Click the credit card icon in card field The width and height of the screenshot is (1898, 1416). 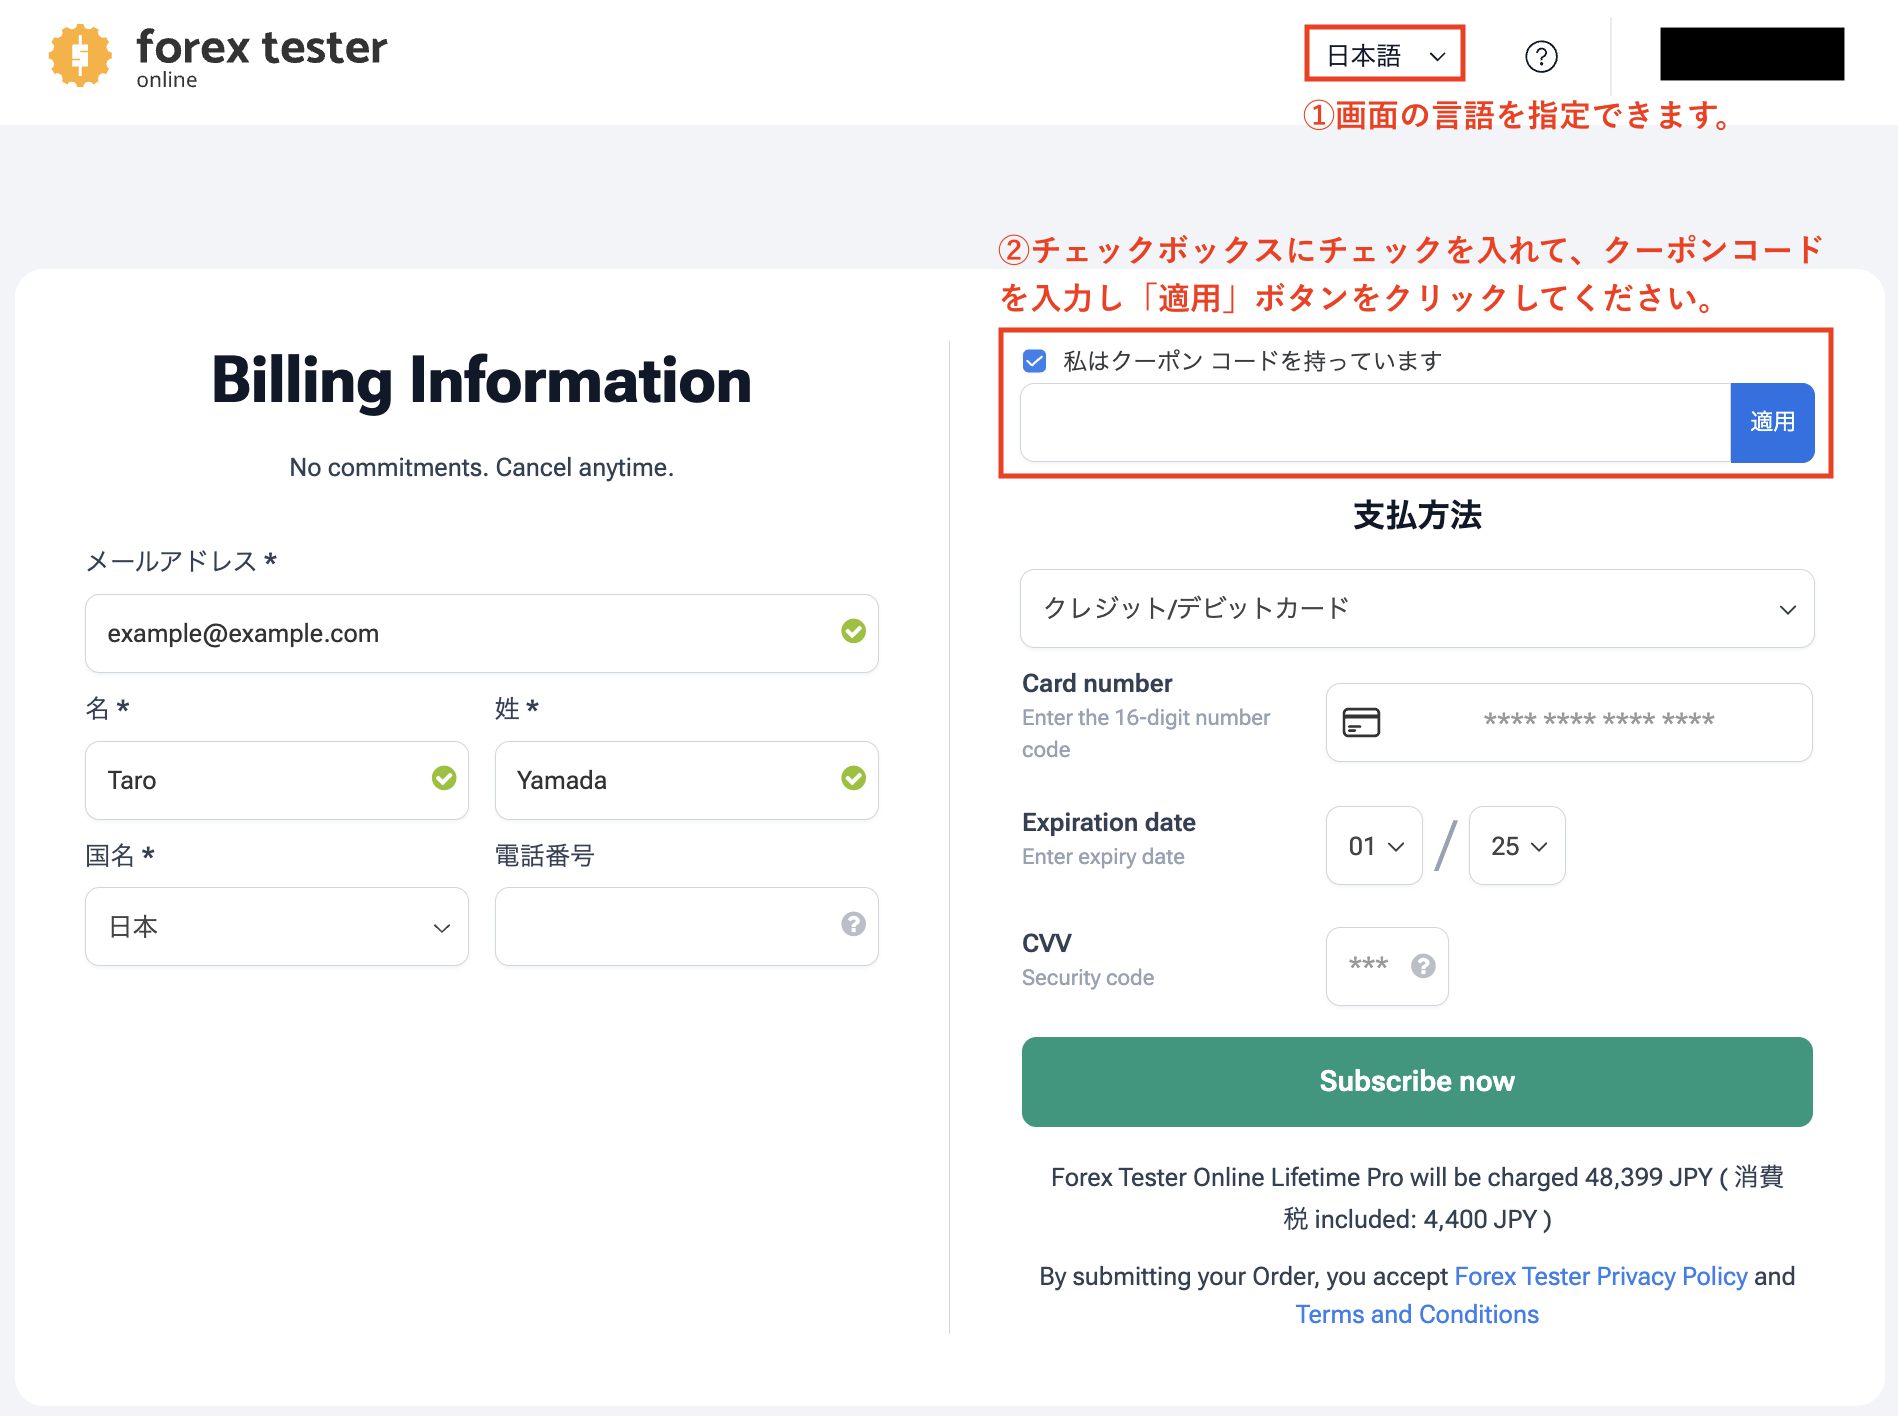click(x=1361, y=722)
